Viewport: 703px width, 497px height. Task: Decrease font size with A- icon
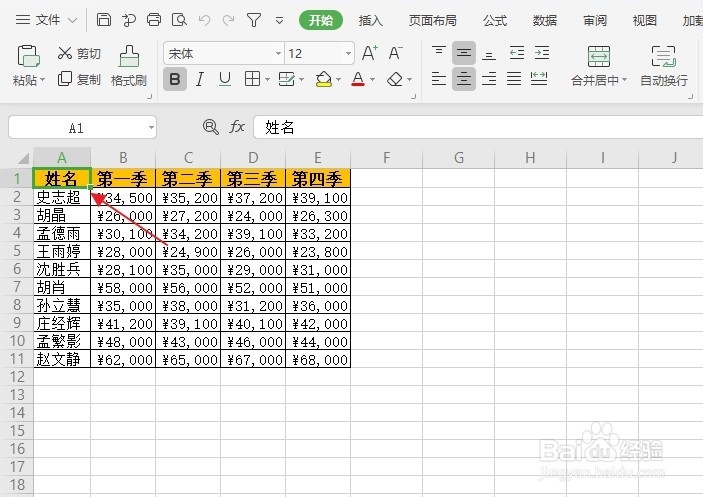point(395,53)
